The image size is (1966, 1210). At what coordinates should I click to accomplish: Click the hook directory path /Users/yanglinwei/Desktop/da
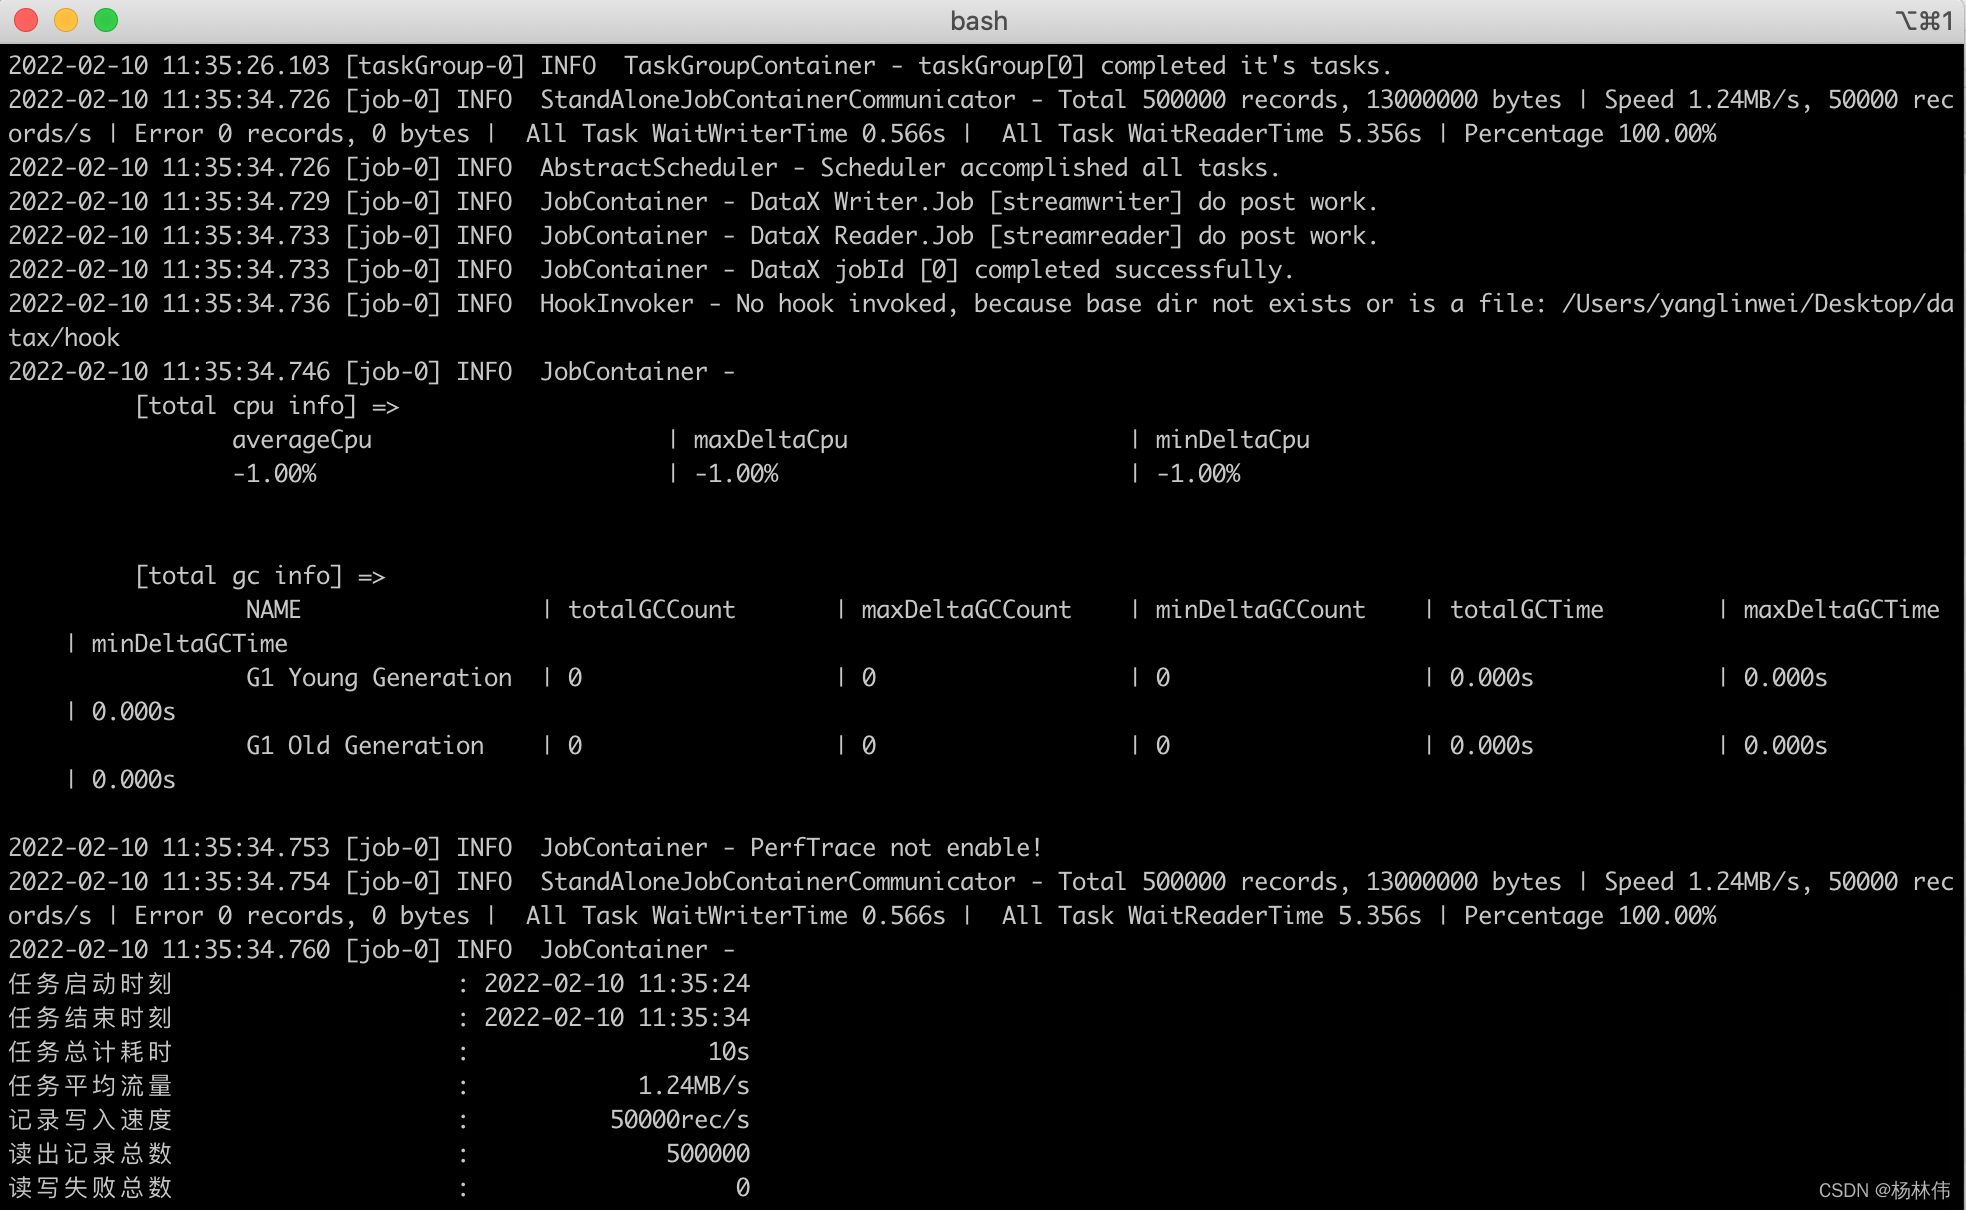[x=1757, y=304]
